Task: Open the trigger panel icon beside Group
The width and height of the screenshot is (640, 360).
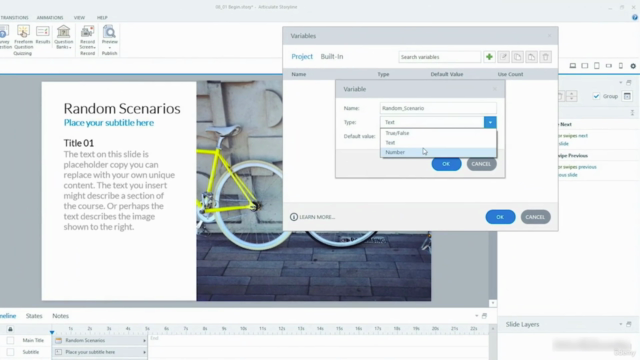Action: (627, 96)
